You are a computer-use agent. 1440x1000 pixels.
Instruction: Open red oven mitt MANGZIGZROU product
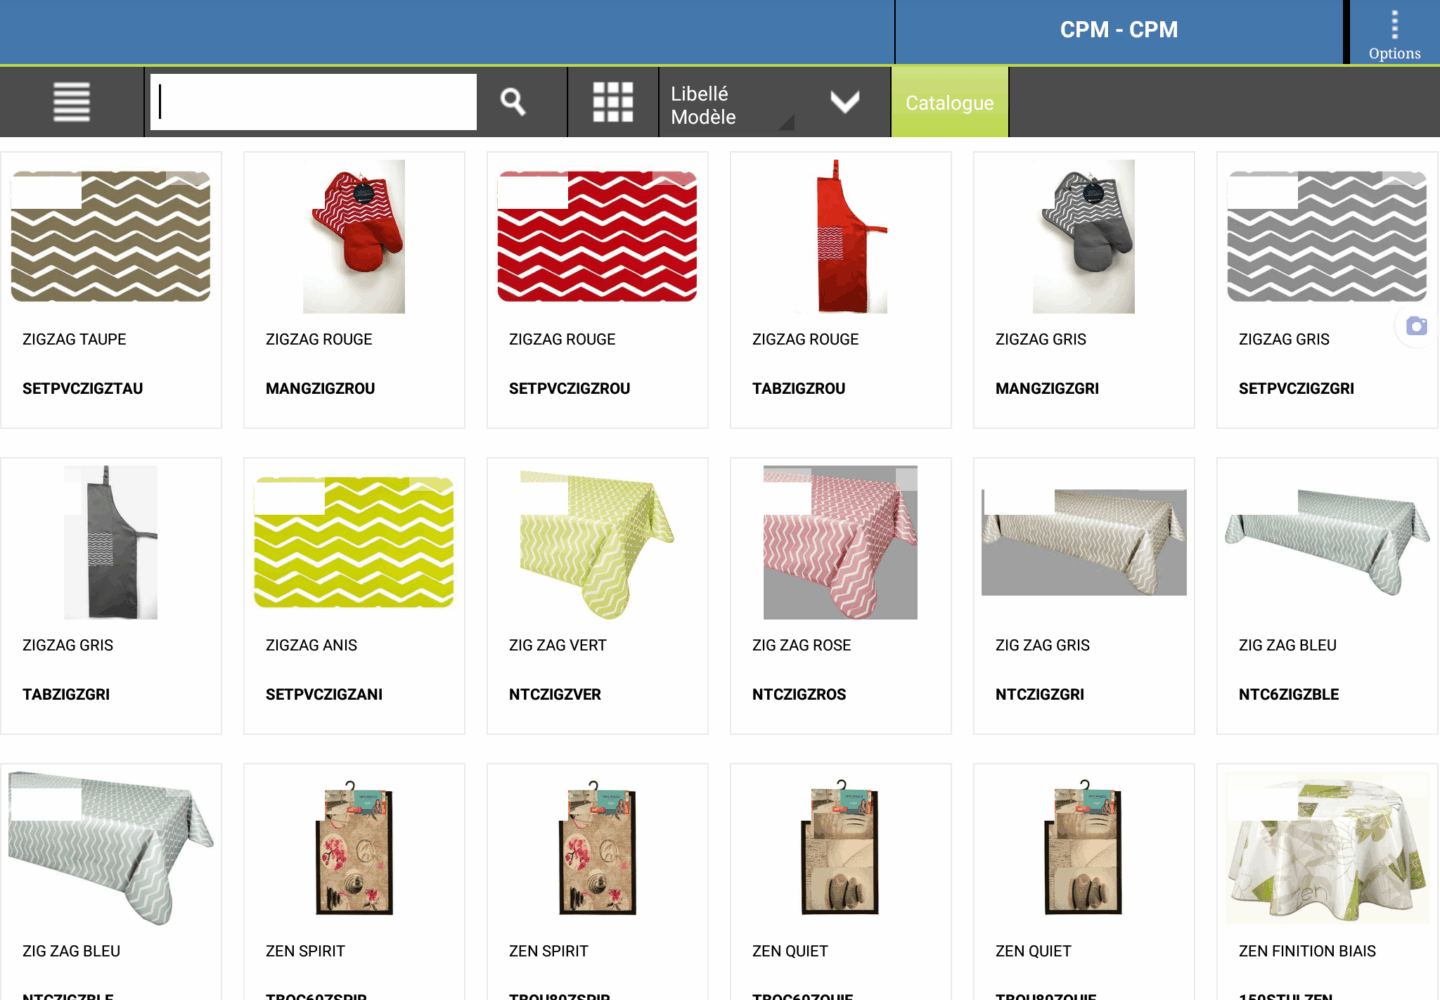[354, 290]
